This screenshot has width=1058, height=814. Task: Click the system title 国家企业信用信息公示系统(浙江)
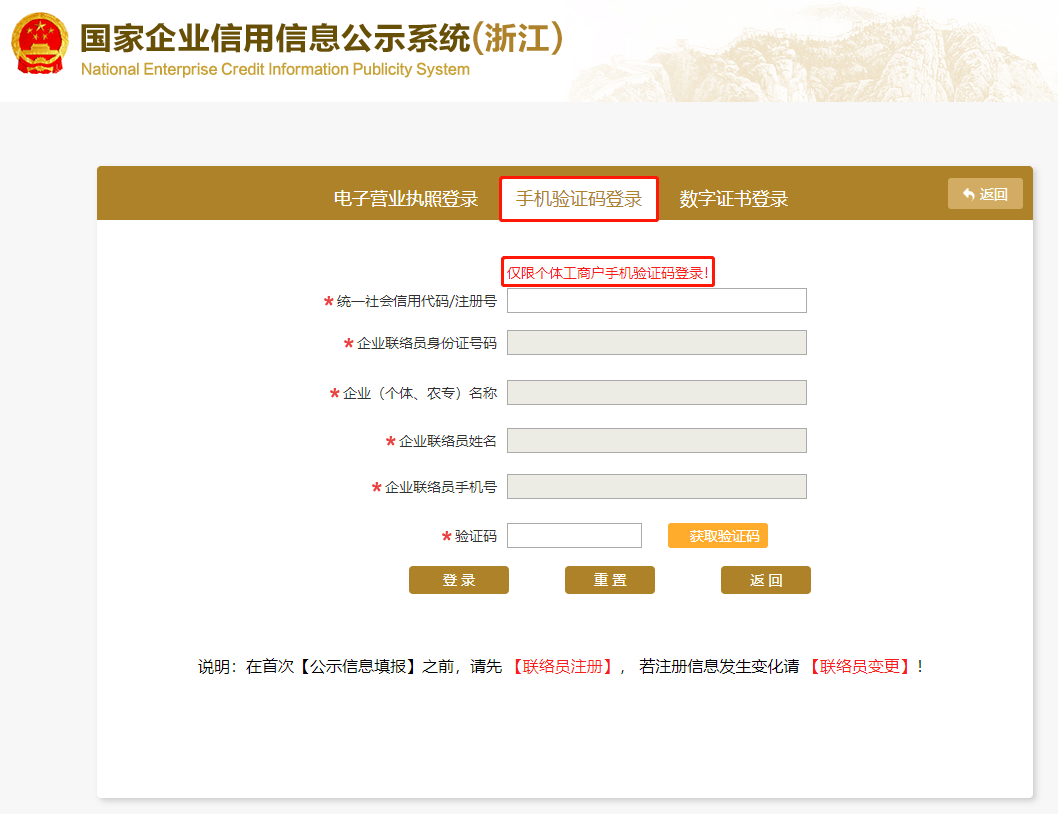(320, 36)
